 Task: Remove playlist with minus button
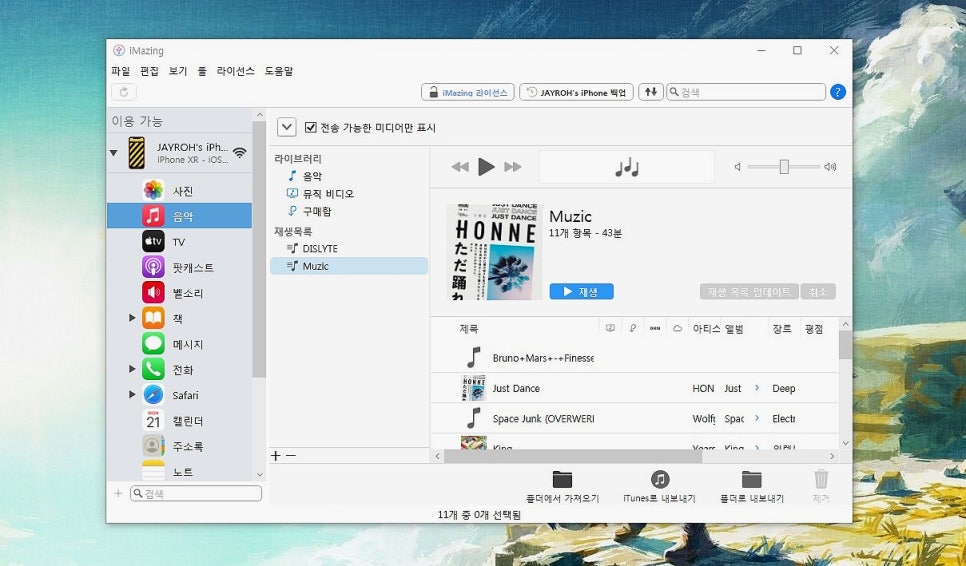(291, 455)
